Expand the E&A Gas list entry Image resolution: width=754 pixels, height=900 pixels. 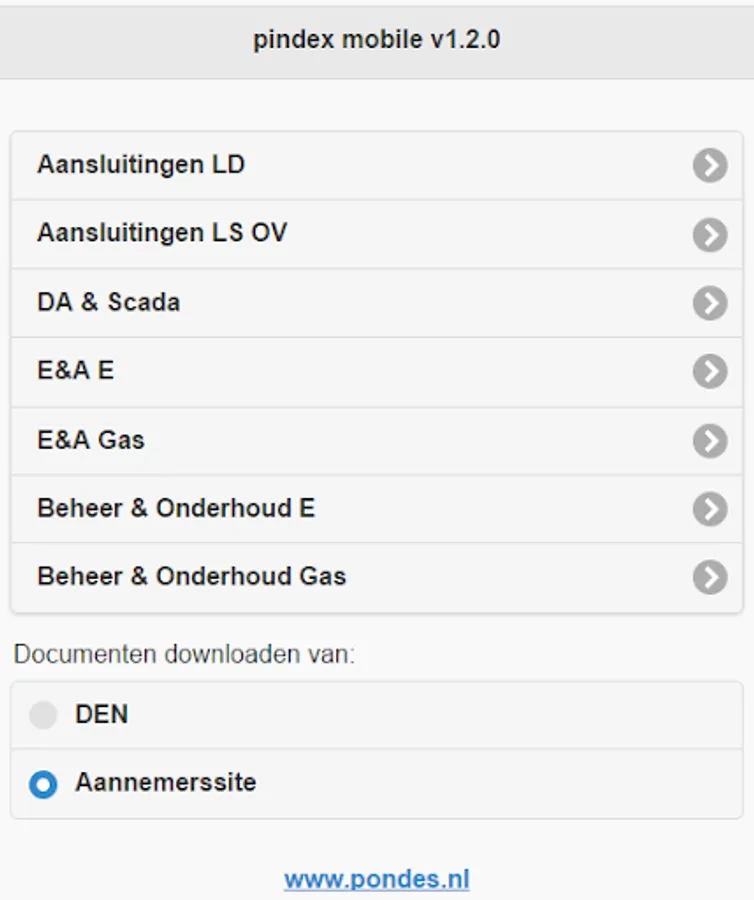click(x=91, y=440)
